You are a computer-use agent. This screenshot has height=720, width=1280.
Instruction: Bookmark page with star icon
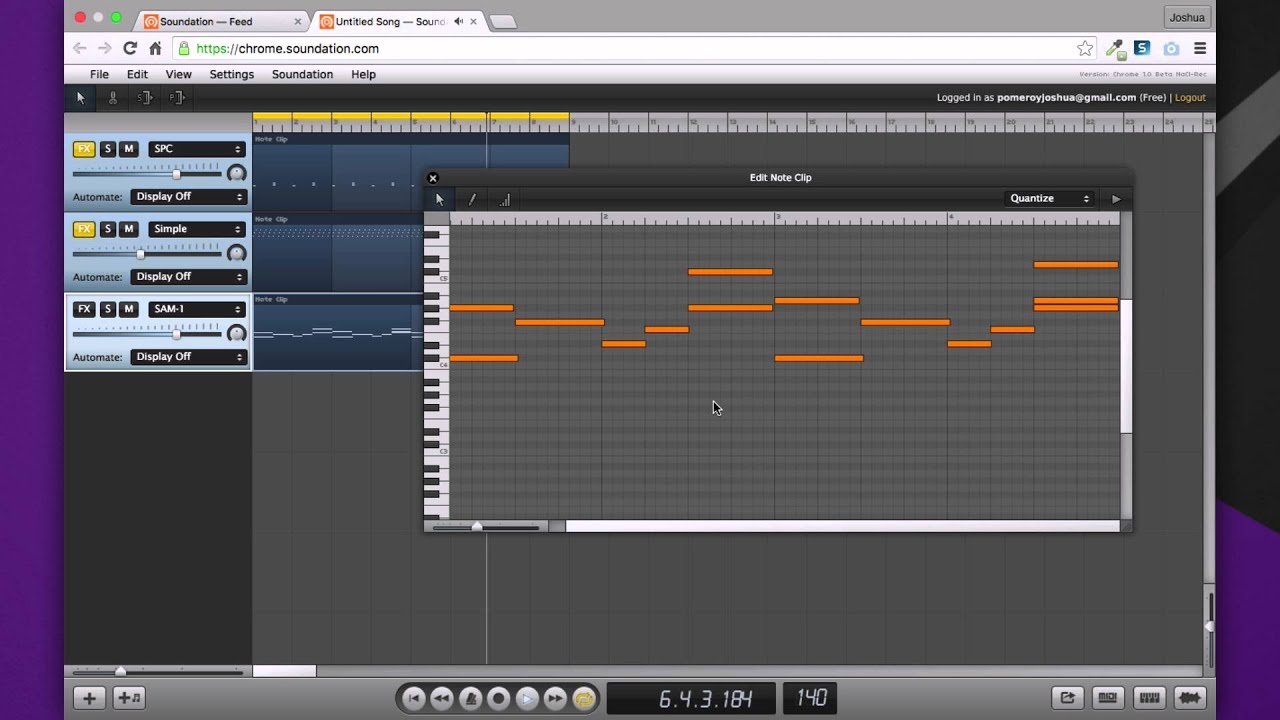1085,48
